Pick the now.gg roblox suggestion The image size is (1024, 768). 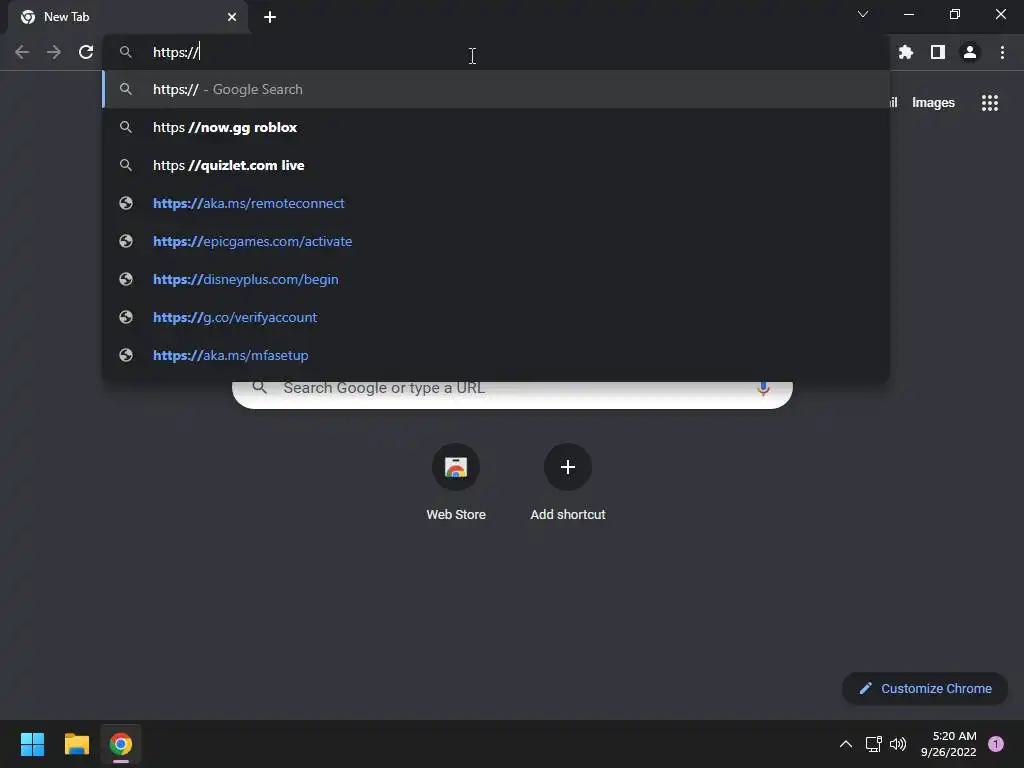click(x=496, y=127)
